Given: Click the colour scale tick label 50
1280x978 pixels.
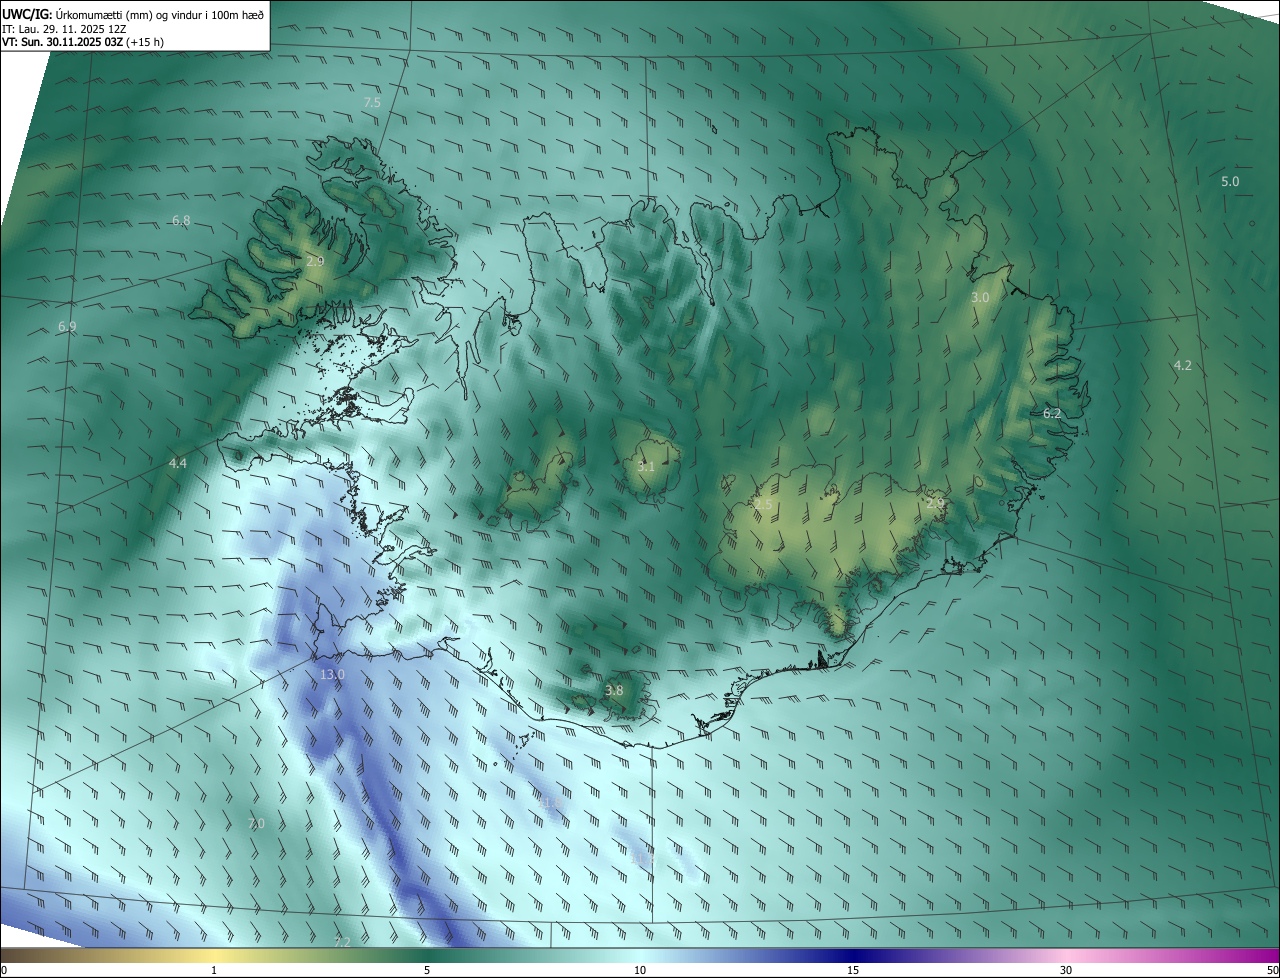Looking at the screenshot, I should [x=1272, y=970].
